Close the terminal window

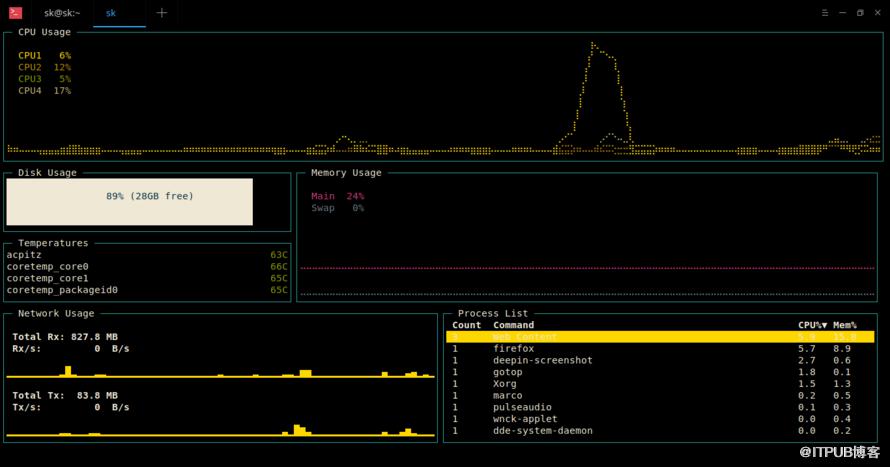pyautogui.click(x=878, y=12)
